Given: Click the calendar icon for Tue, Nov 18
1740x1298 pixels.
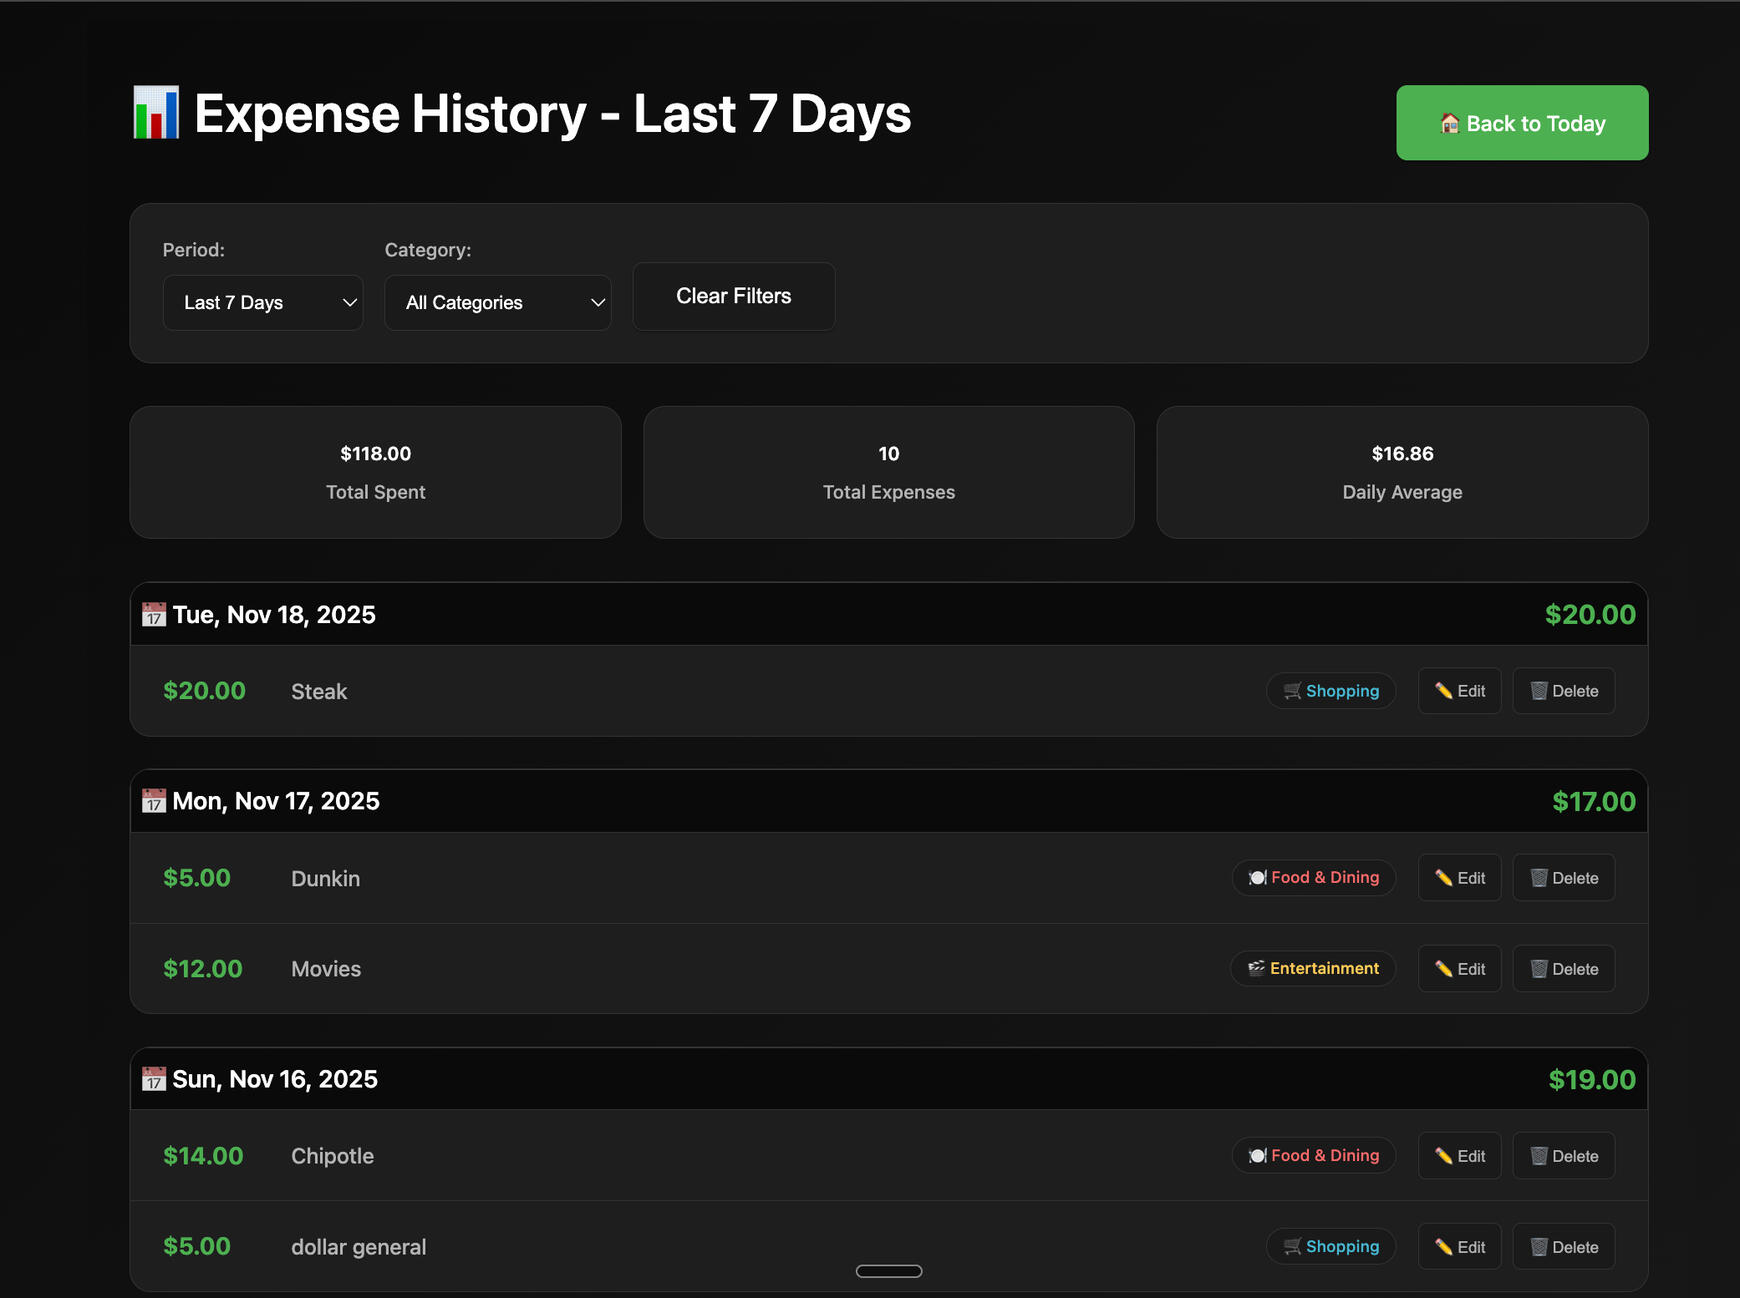Looking at the screenshot, I should coord(153,615).
